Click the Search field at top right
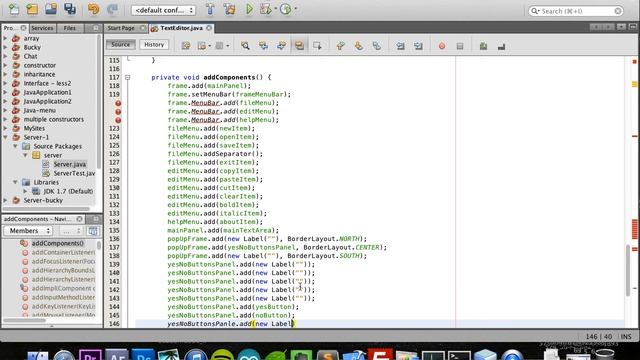The image size is (640, 360). pos(576,11)
